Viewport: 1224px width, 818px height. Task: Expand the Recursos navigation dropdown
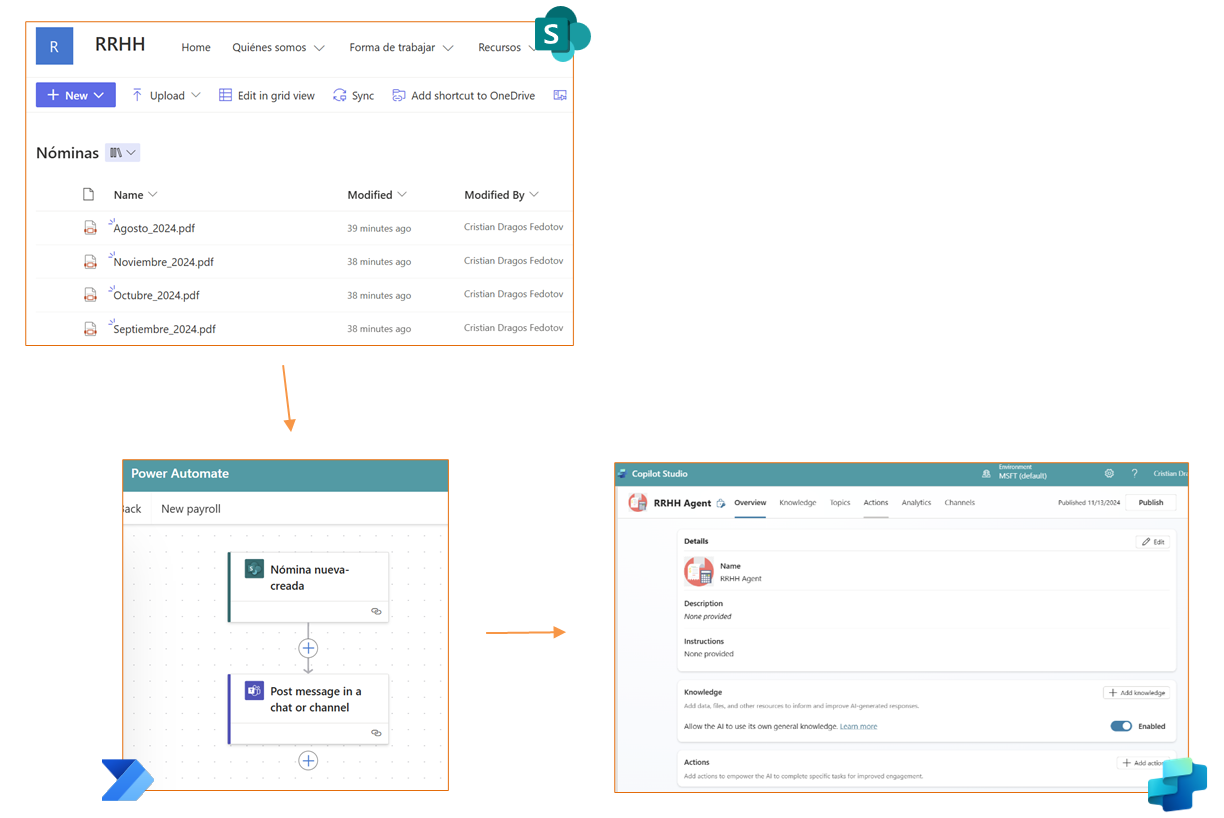point(531,46)
